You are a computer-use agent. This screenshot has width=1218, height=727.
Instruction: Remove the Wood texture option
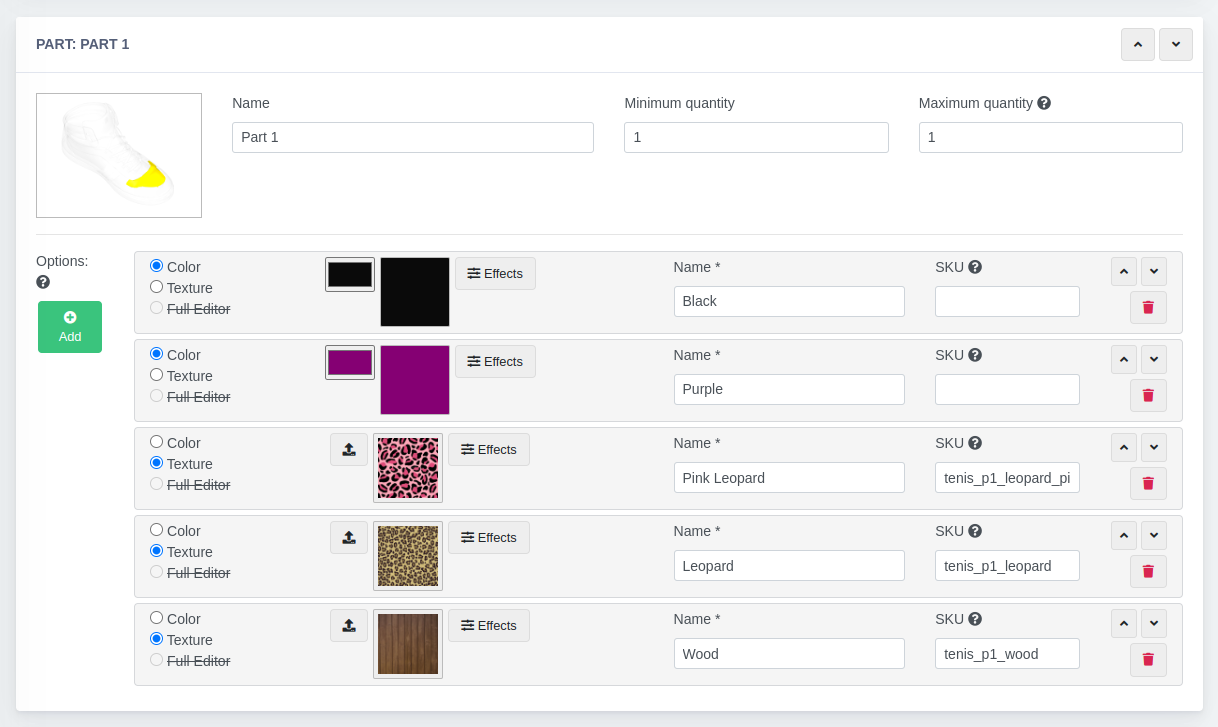pos(1148,659)
